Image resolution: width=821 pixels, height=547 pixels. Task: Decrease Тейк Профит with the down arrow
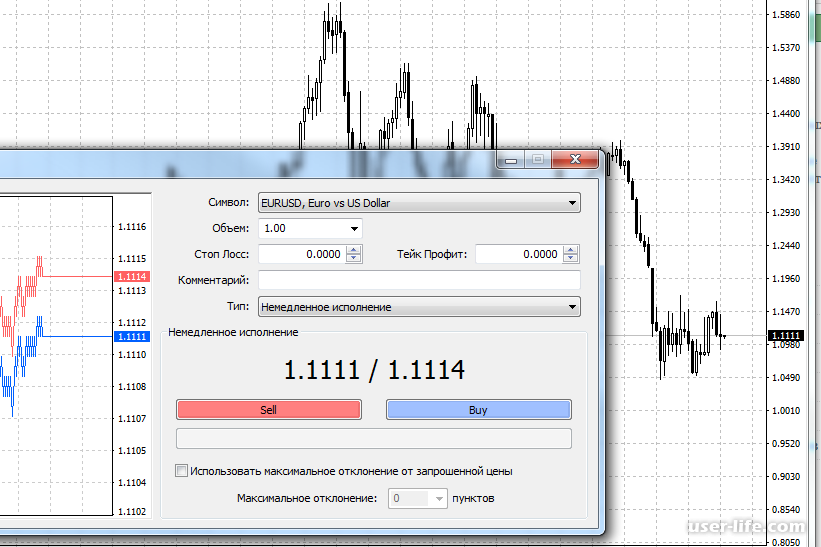(571, 259)
